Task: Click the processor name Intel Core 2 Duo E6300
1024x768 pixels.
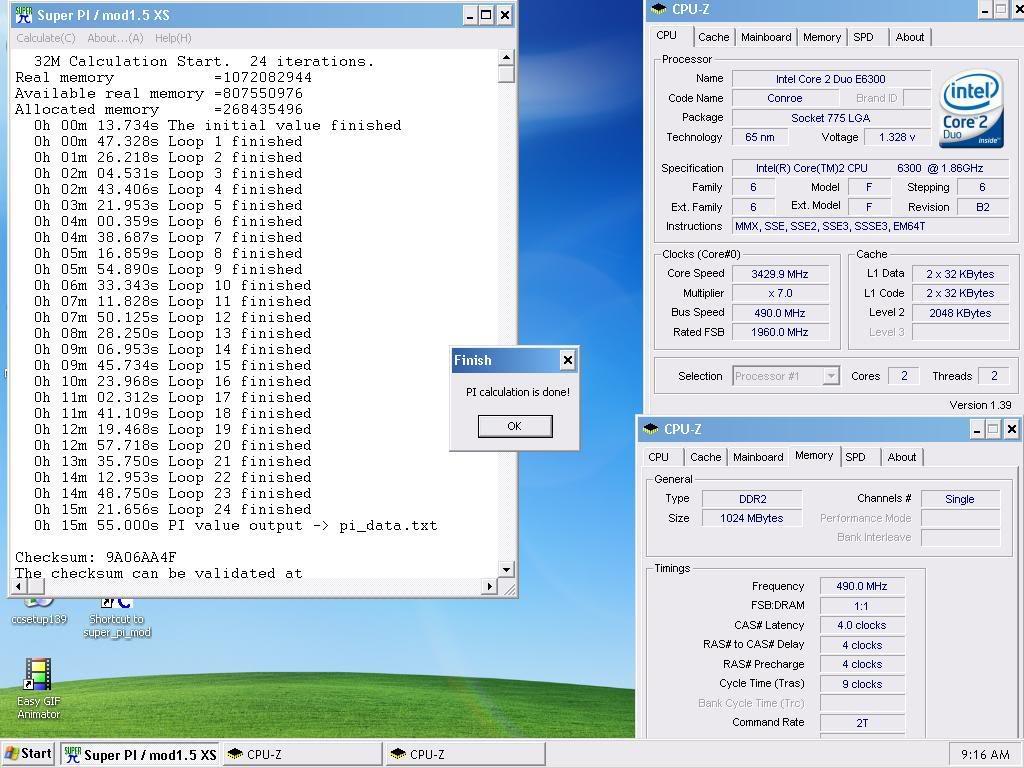Action: click(831, 79)
